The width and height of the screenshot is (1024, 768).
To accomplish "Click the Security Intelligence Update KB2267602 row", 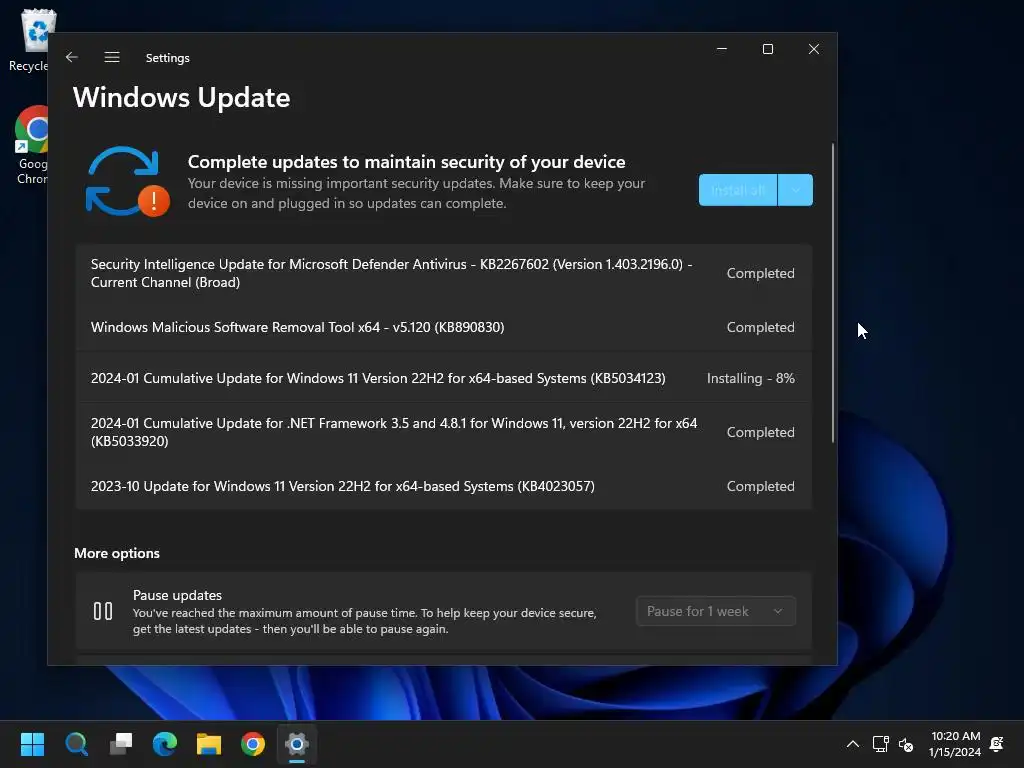I will 443,273.
